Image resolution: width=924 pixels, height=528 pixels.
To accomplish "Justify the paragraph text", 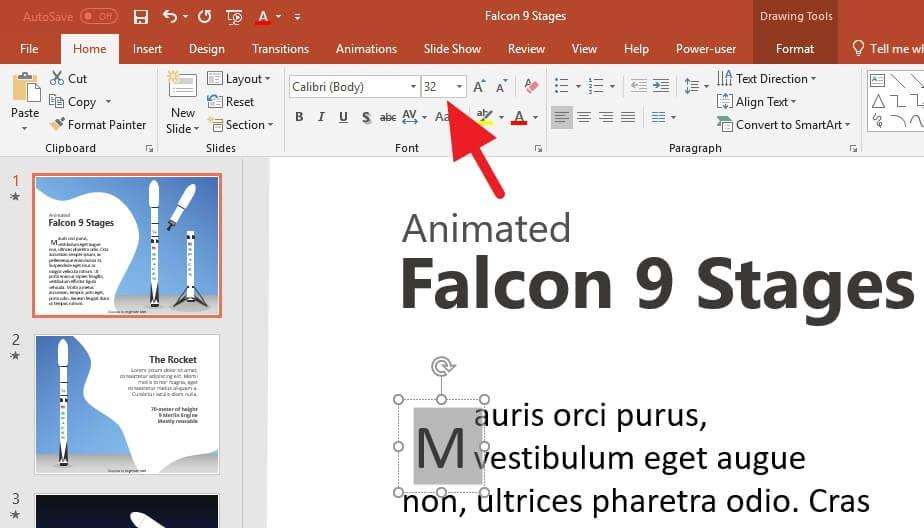I will 628,117.
